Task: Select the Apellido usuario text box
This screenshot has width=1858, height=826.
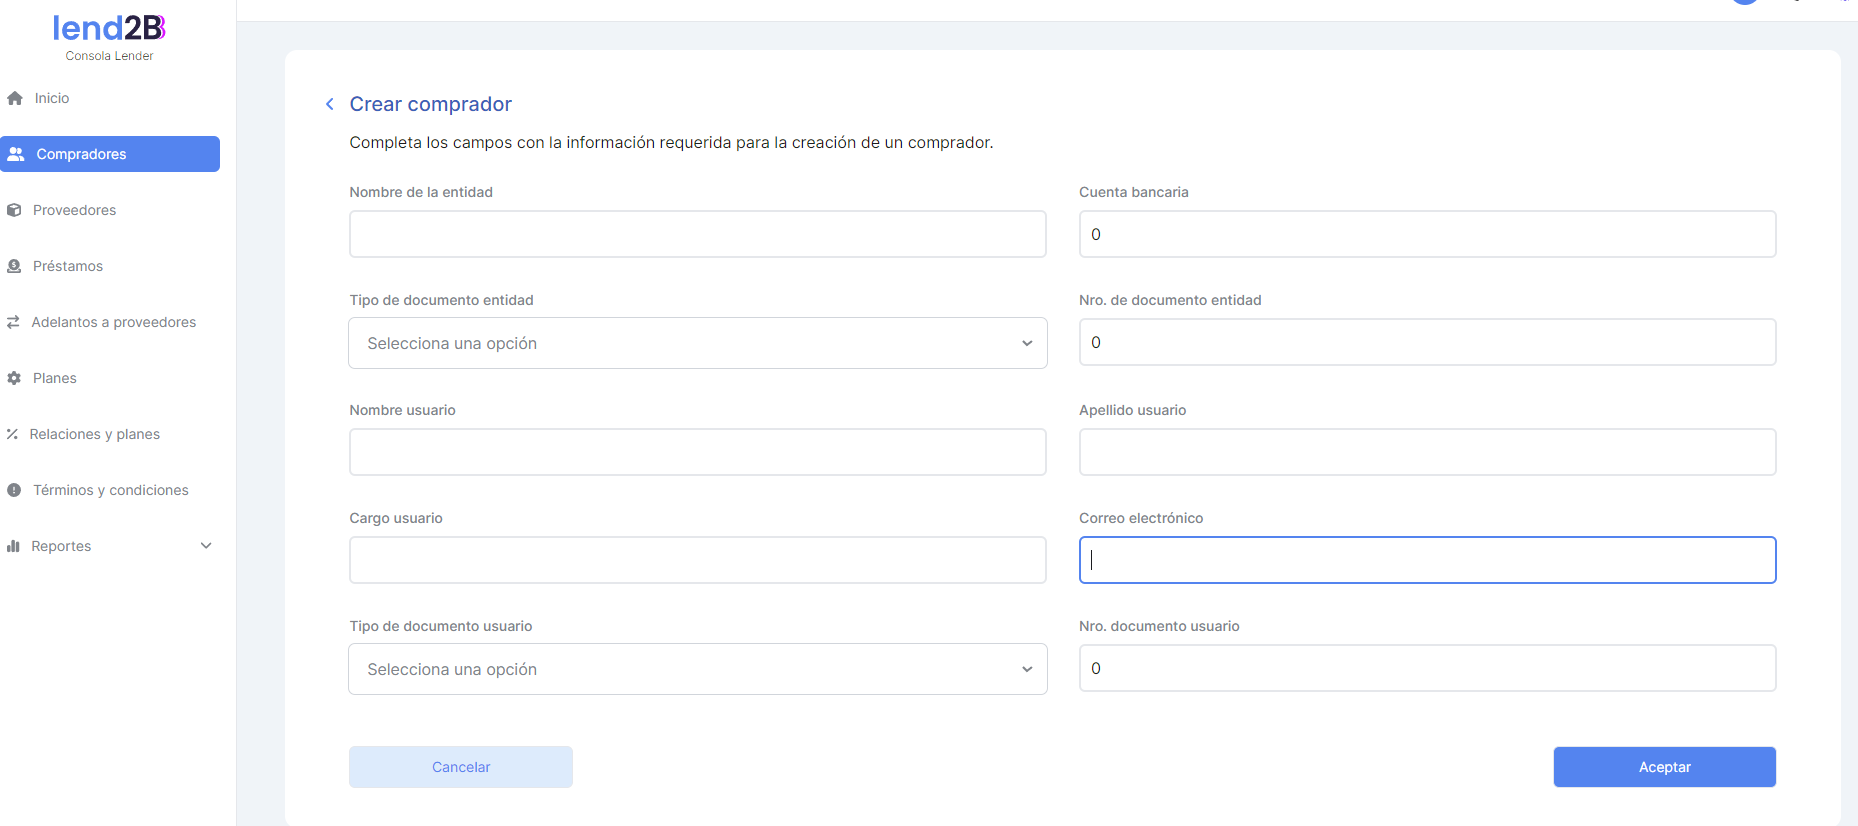Action: pyautogui.click(x=1427, y=452)
